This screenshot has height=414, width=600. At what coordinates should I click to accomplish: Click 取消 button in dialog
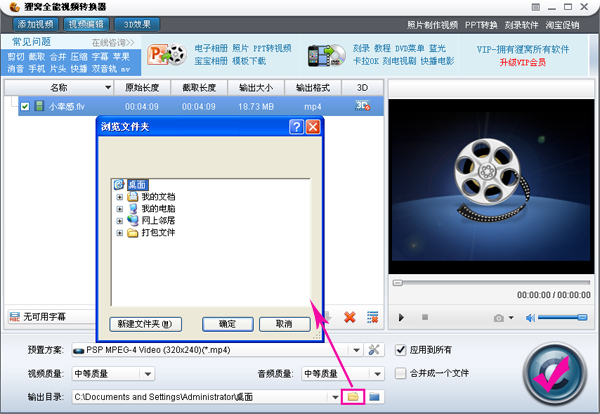(x=284, y=324)
